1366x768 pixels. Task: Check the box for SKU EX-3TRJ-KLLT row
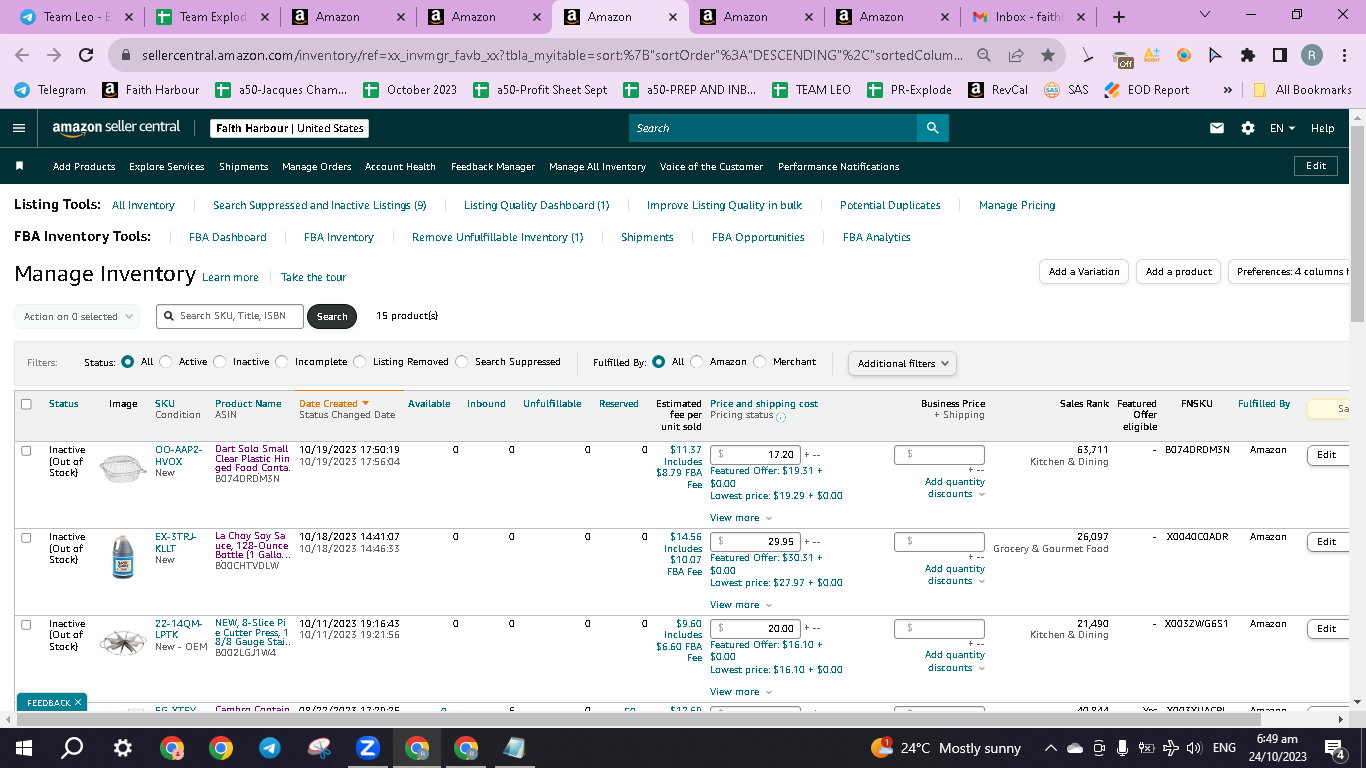coord(26,537)
